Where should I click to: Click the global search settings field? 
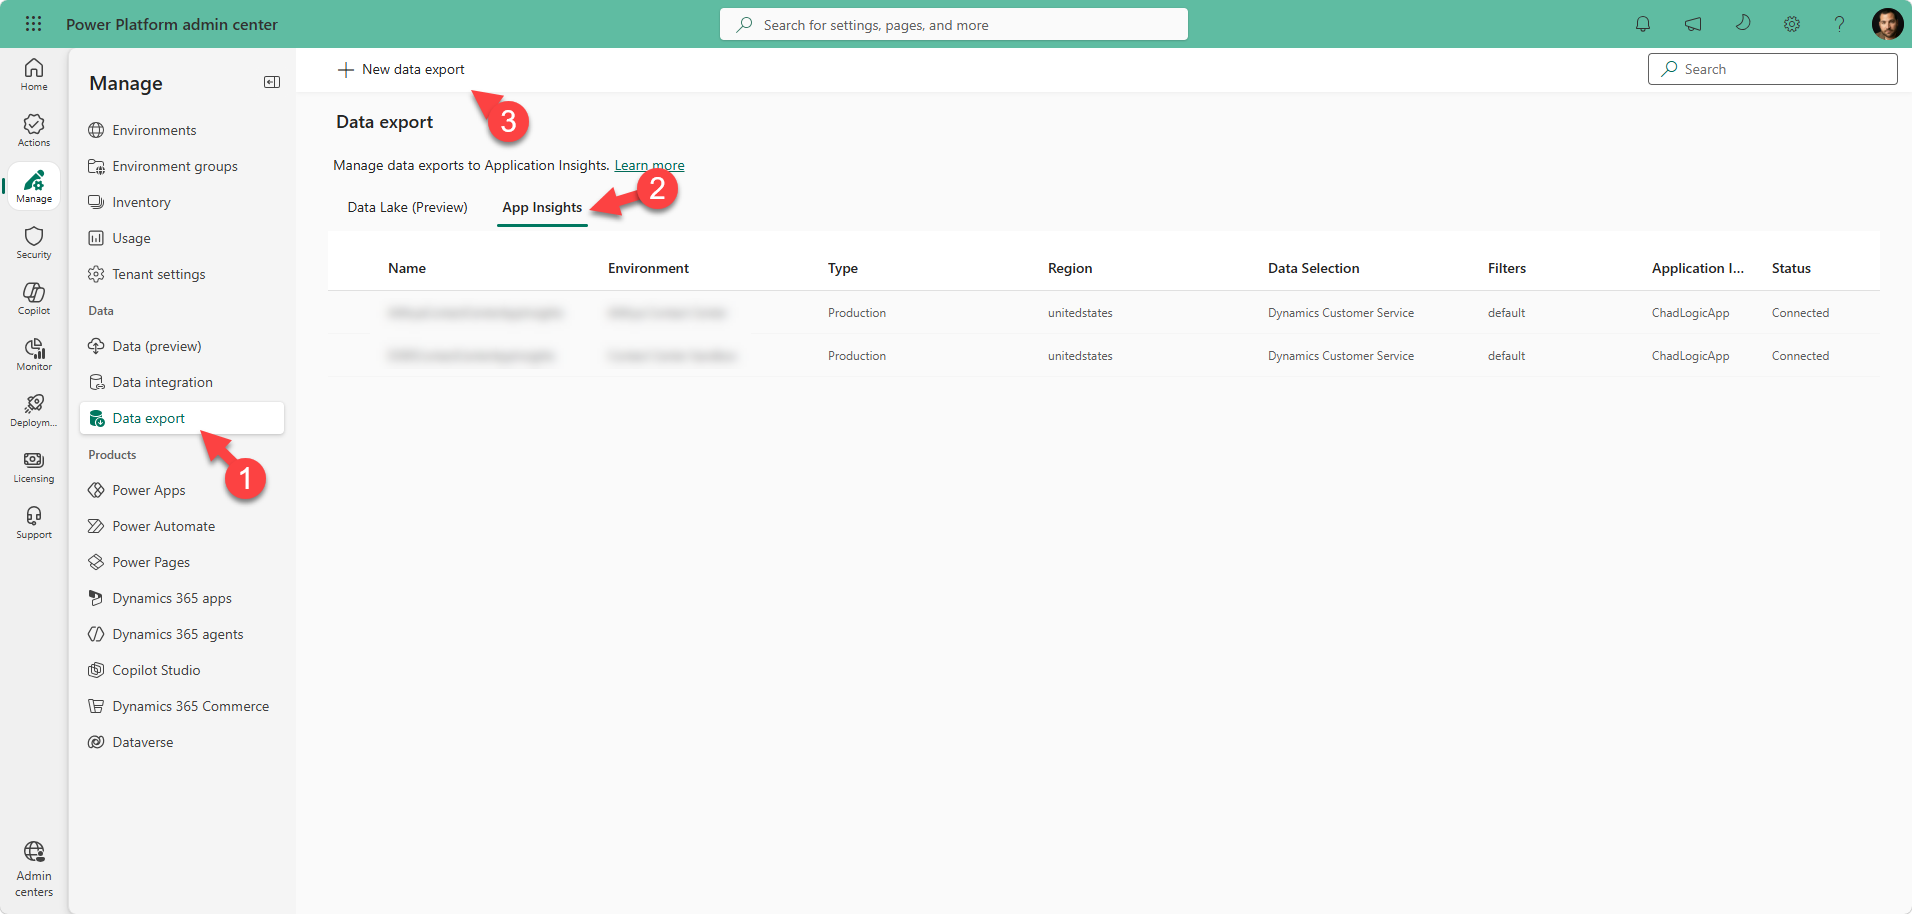click(953, 24)
